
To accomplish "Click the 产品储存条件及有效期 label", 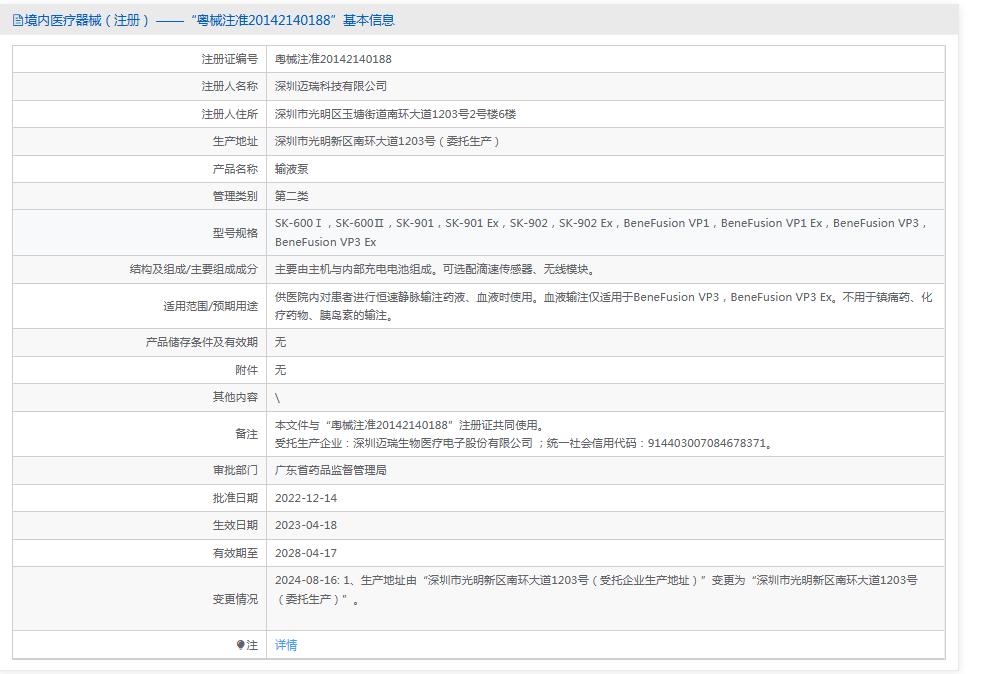I will pyautogui.click(x=202, y=342).
